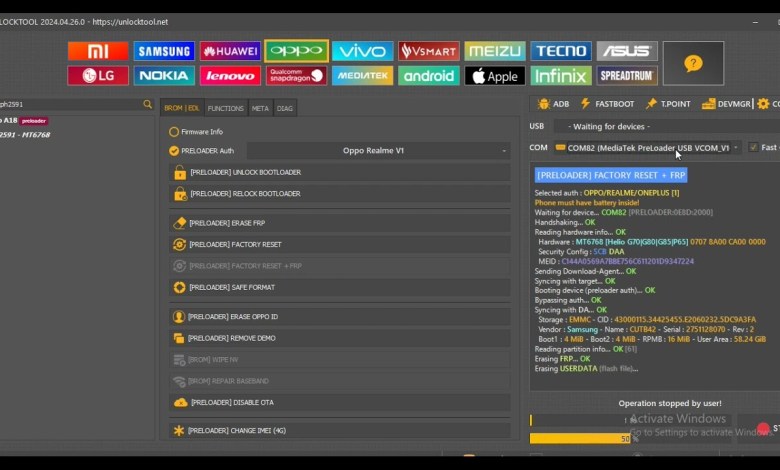This screenshot has height=470, width=780.
Task: Pick the MediaTek brand tile
Action: (363, 76)
